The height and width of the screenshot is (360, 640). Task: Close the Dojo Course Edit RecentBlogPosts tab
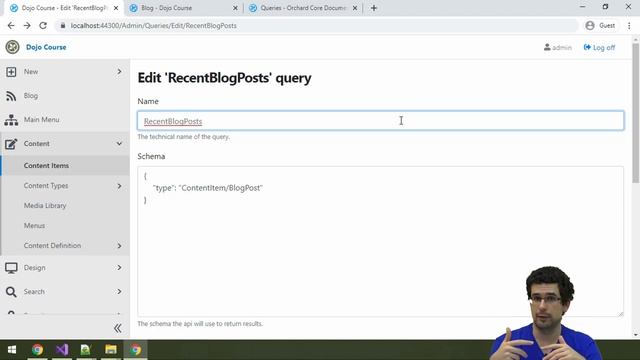point(116,8)
